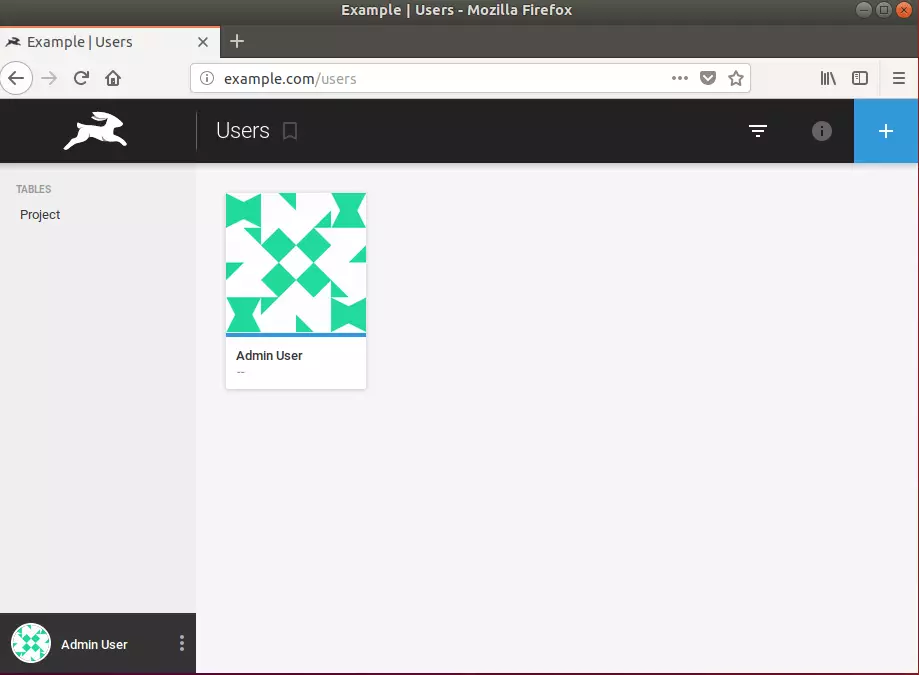Open the Admin User card avatar
This screenshot has height=675, width=919.
[296, 262]
